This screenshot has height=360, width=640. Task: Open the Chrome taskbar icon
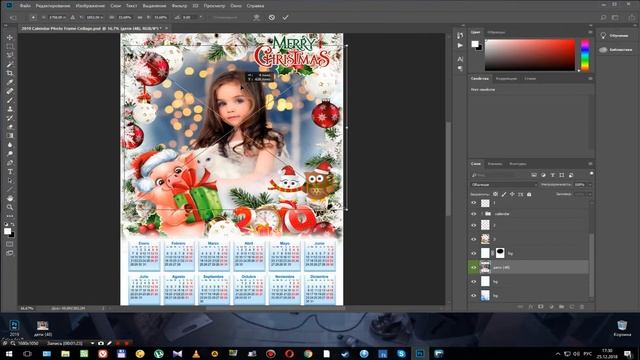tap(308, 353)
